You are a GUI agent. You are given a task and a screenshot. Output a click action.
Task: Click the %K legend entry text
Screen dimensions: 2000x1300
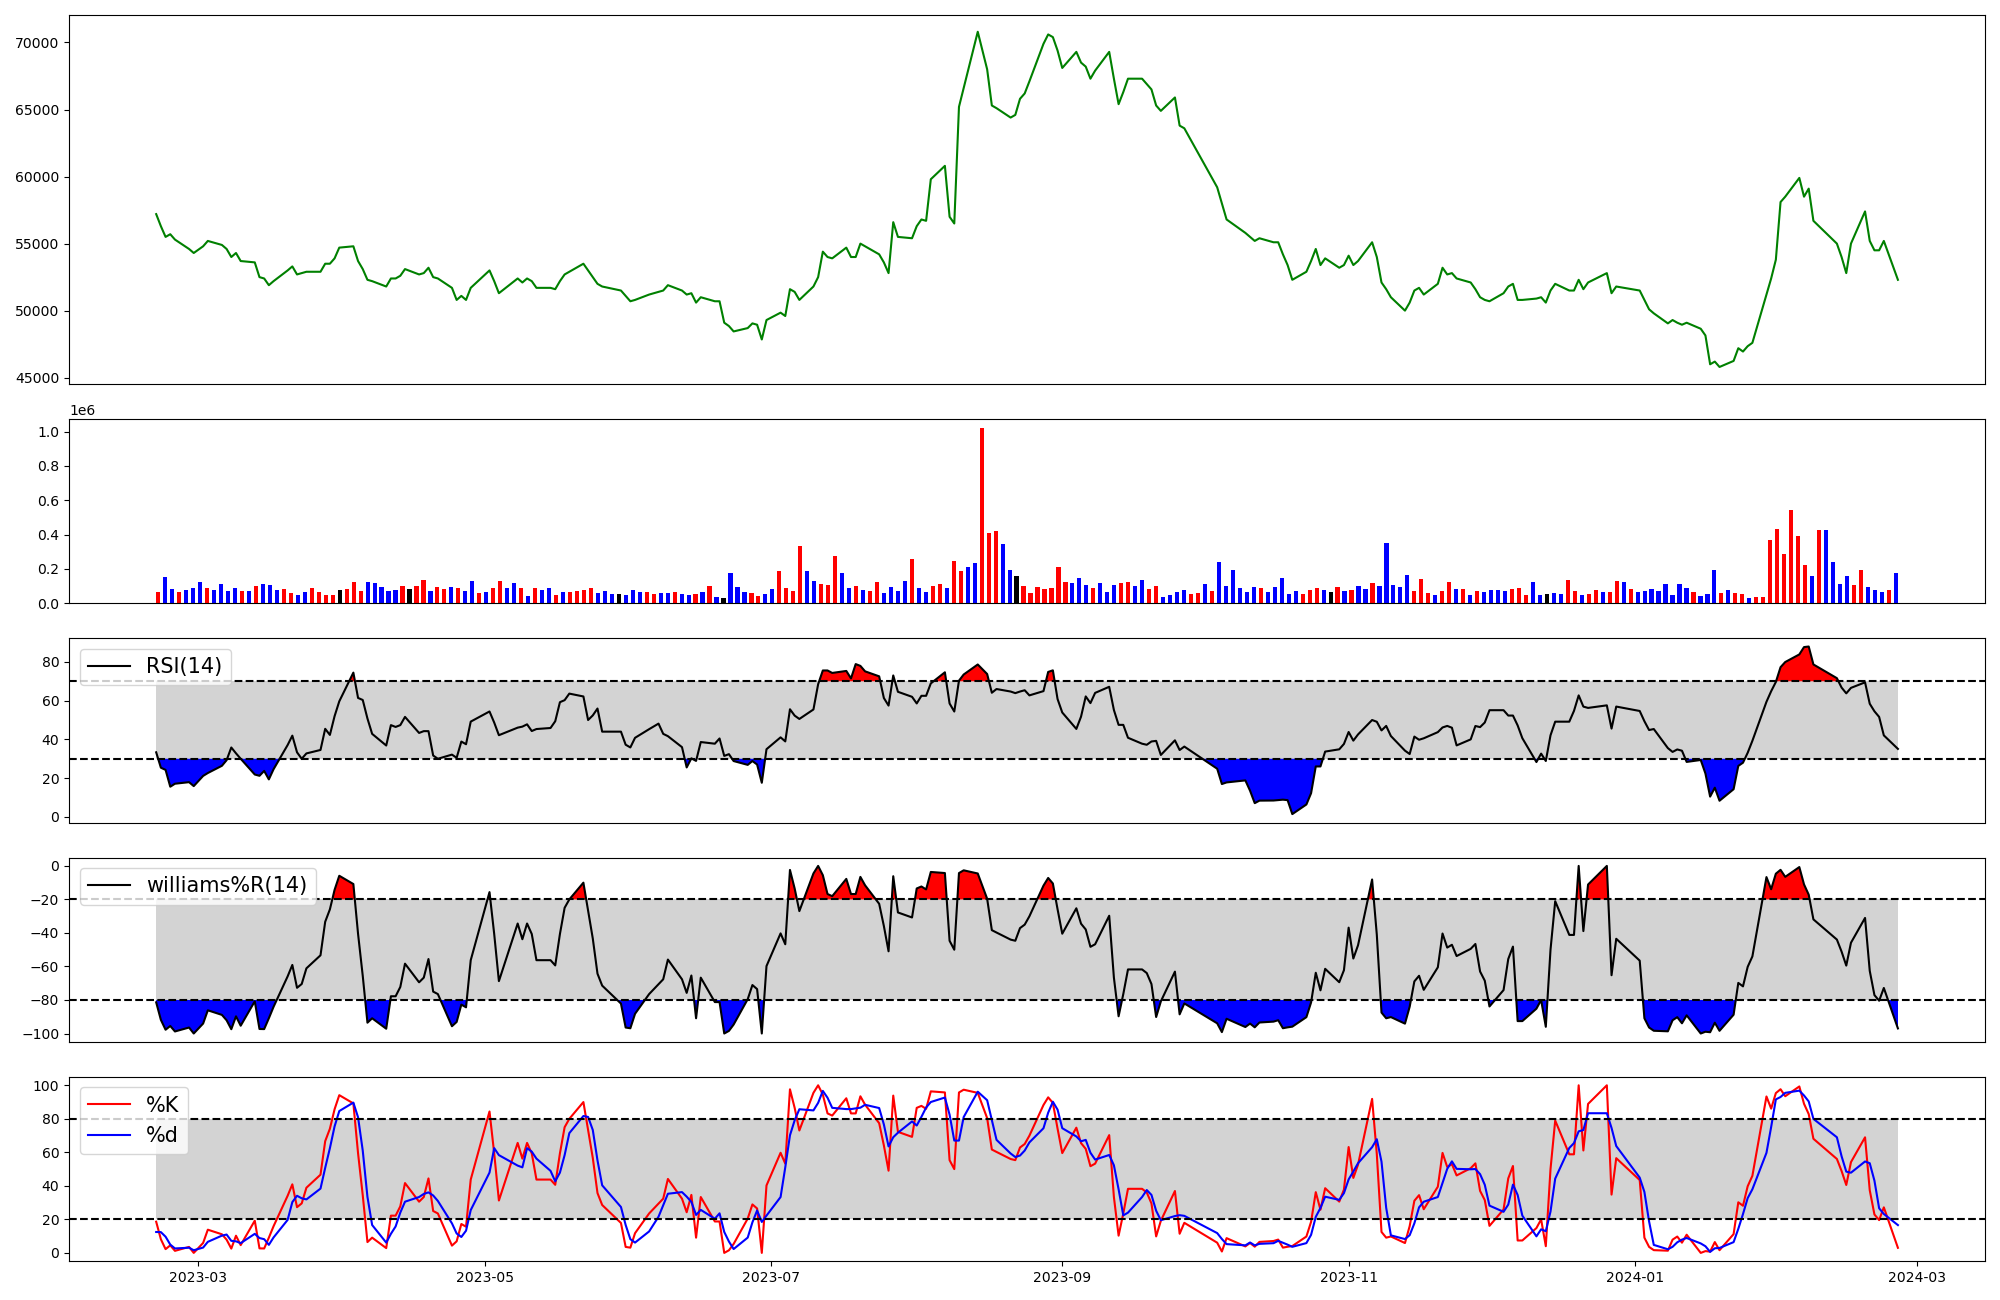tap(162, 1104)
